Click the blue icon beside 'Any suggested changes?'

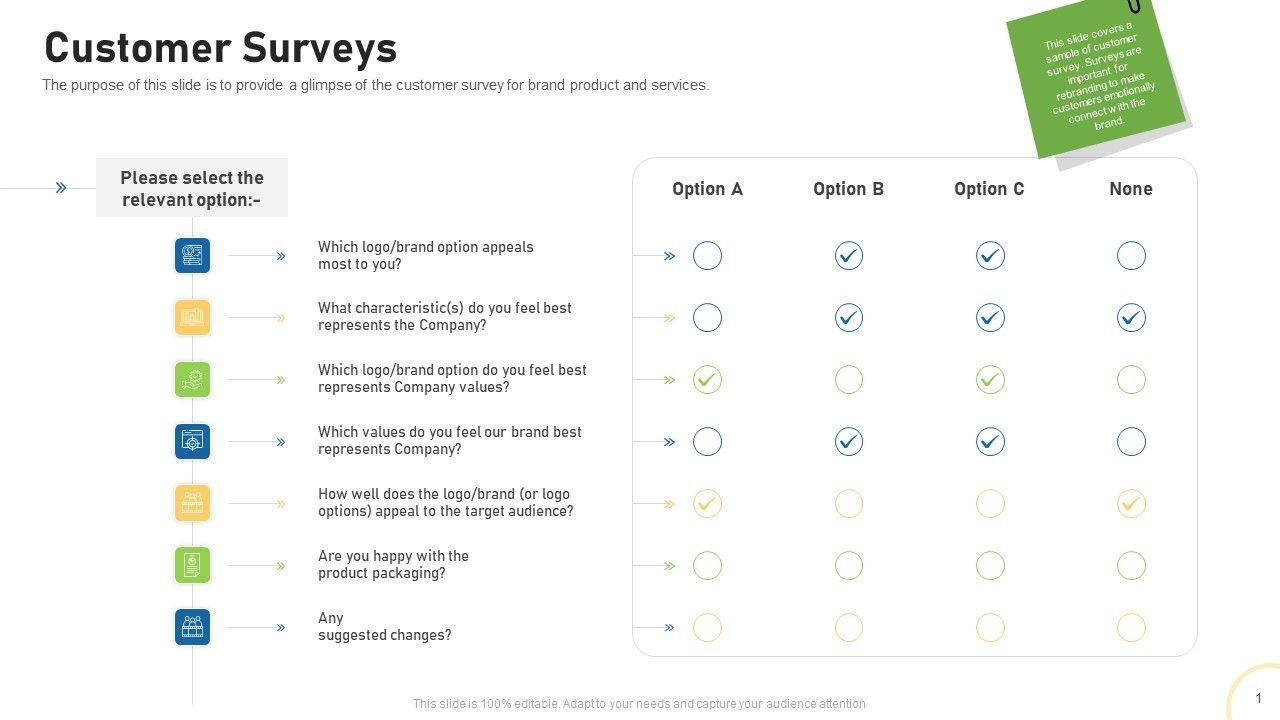(x=193, y=628)
